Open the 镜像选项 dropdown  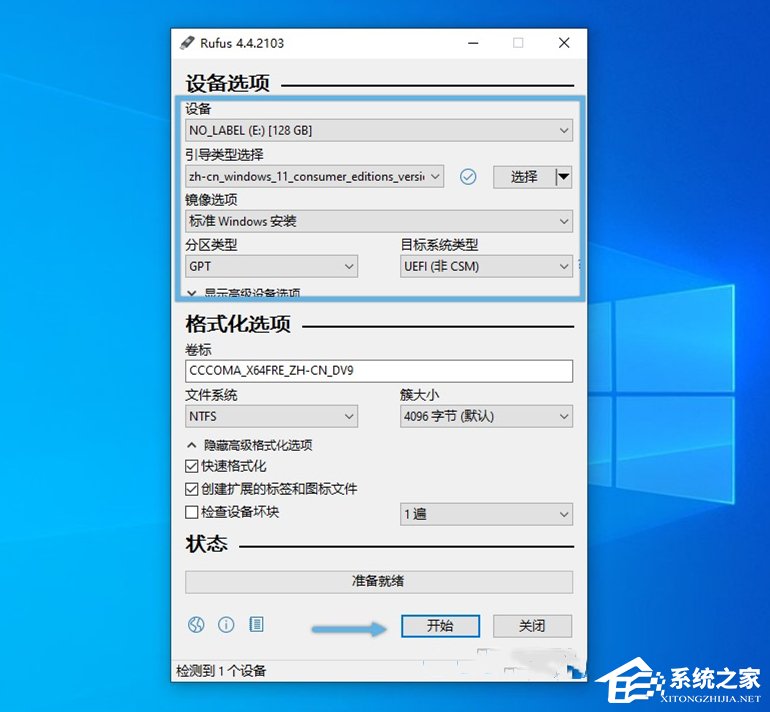(379, 221)
